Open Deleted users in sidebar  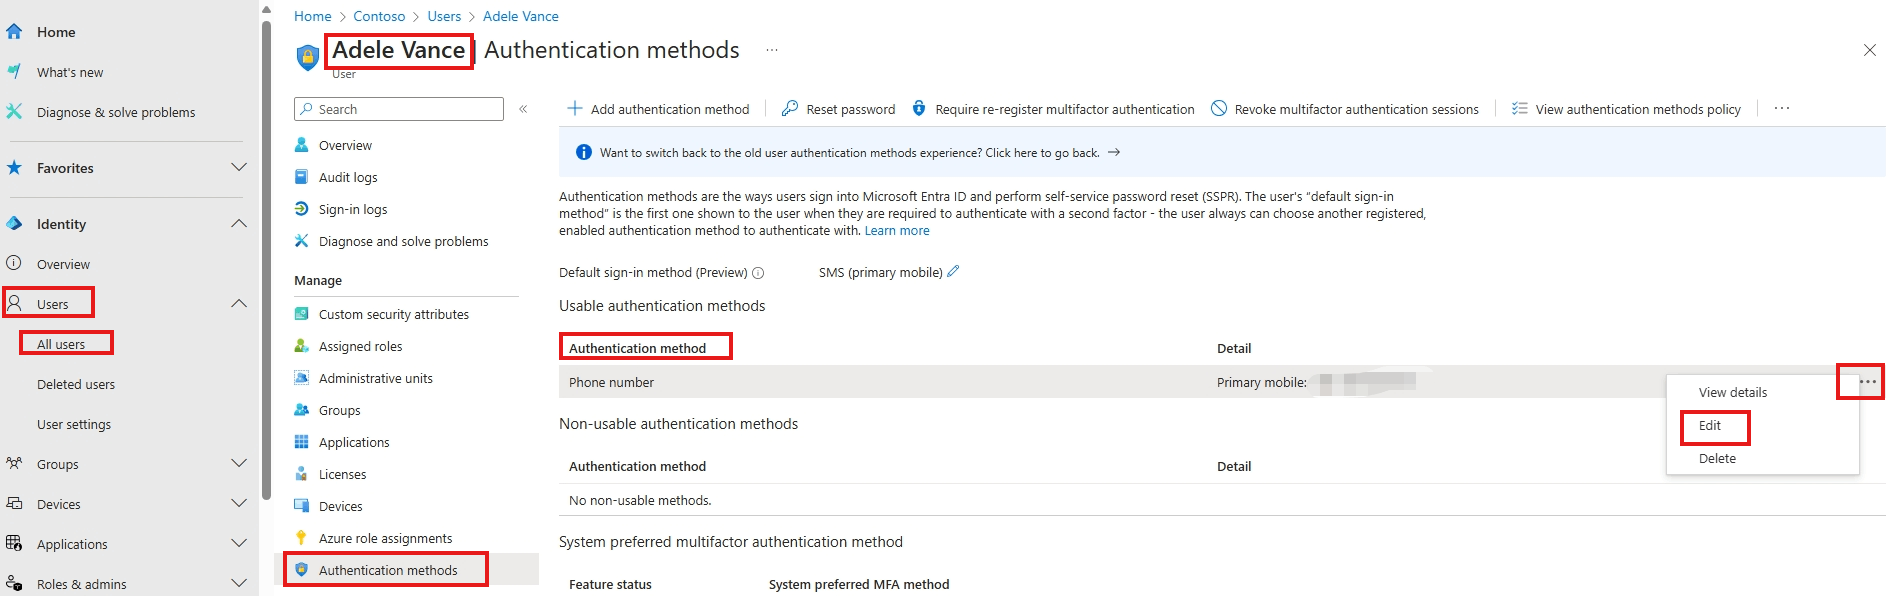tap(76, 384)
